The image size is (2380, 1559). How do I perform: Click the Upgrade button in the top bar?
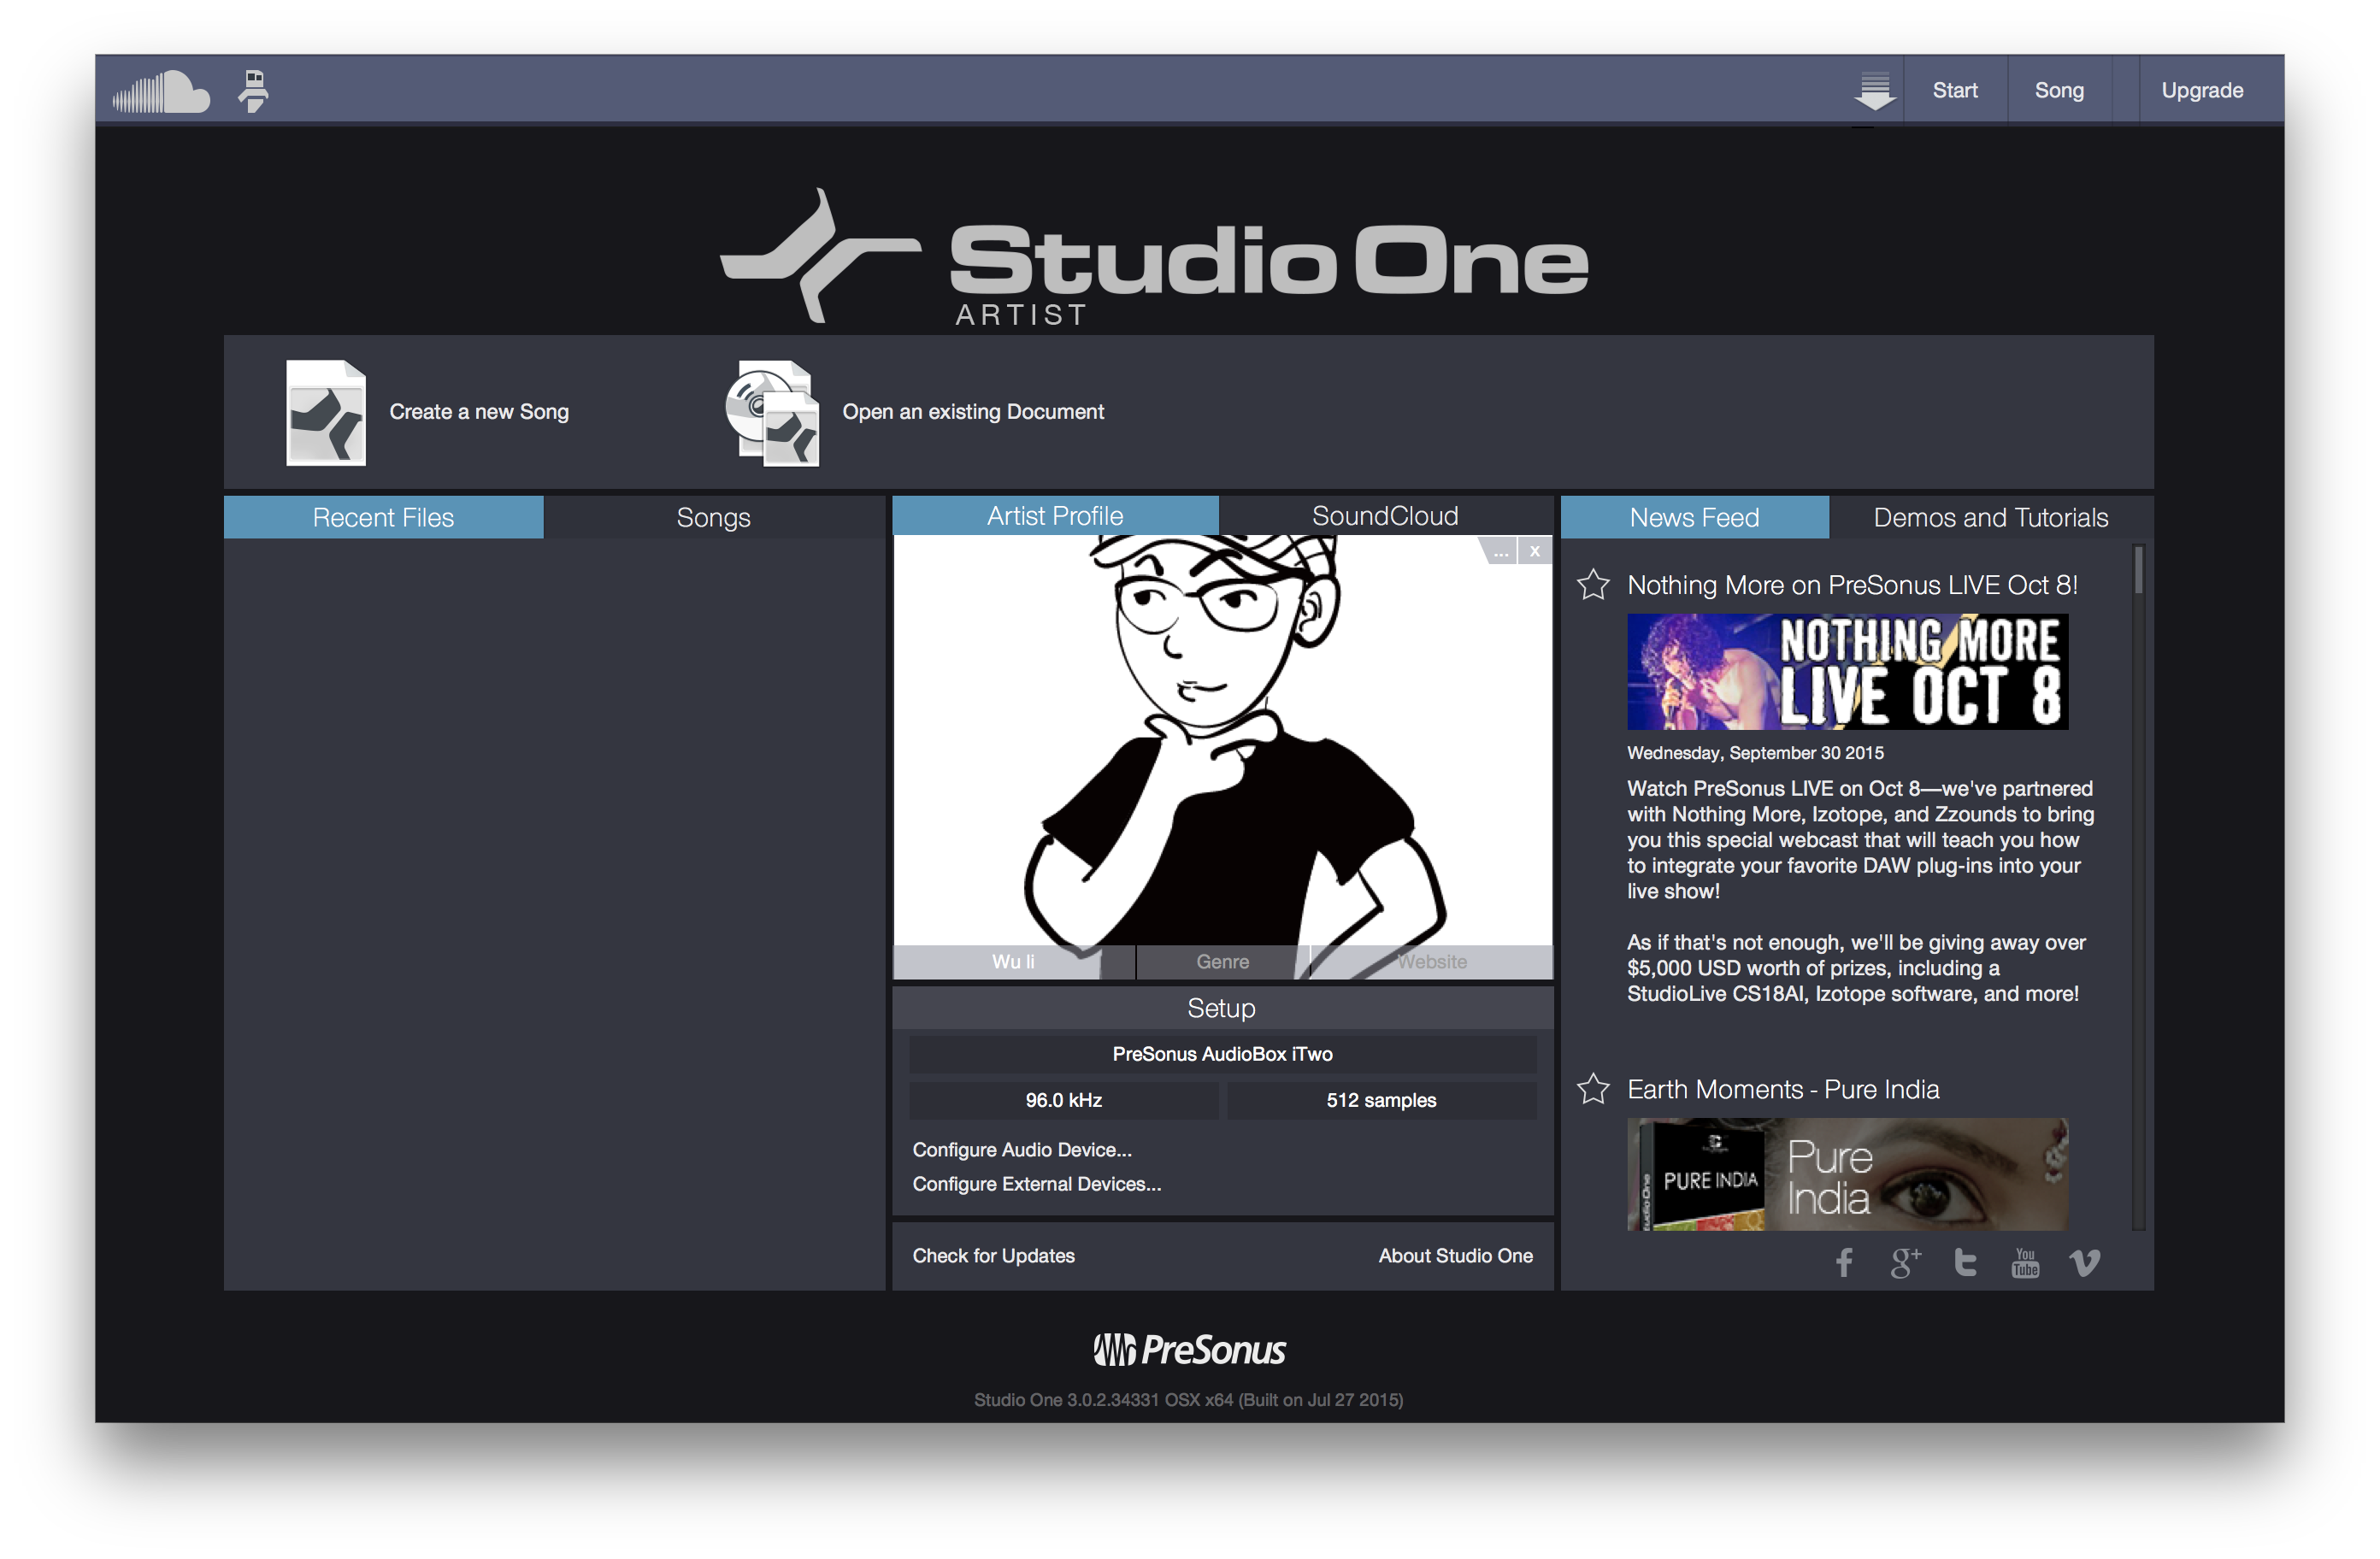tap(2202, 89)
